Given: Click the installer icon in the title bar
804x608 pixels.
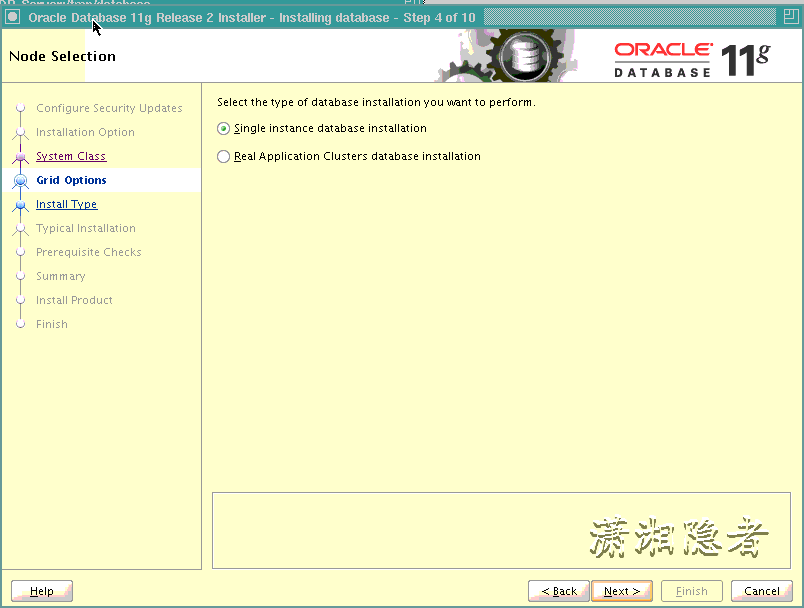Looking at the screenshot, I should point(12,16).
